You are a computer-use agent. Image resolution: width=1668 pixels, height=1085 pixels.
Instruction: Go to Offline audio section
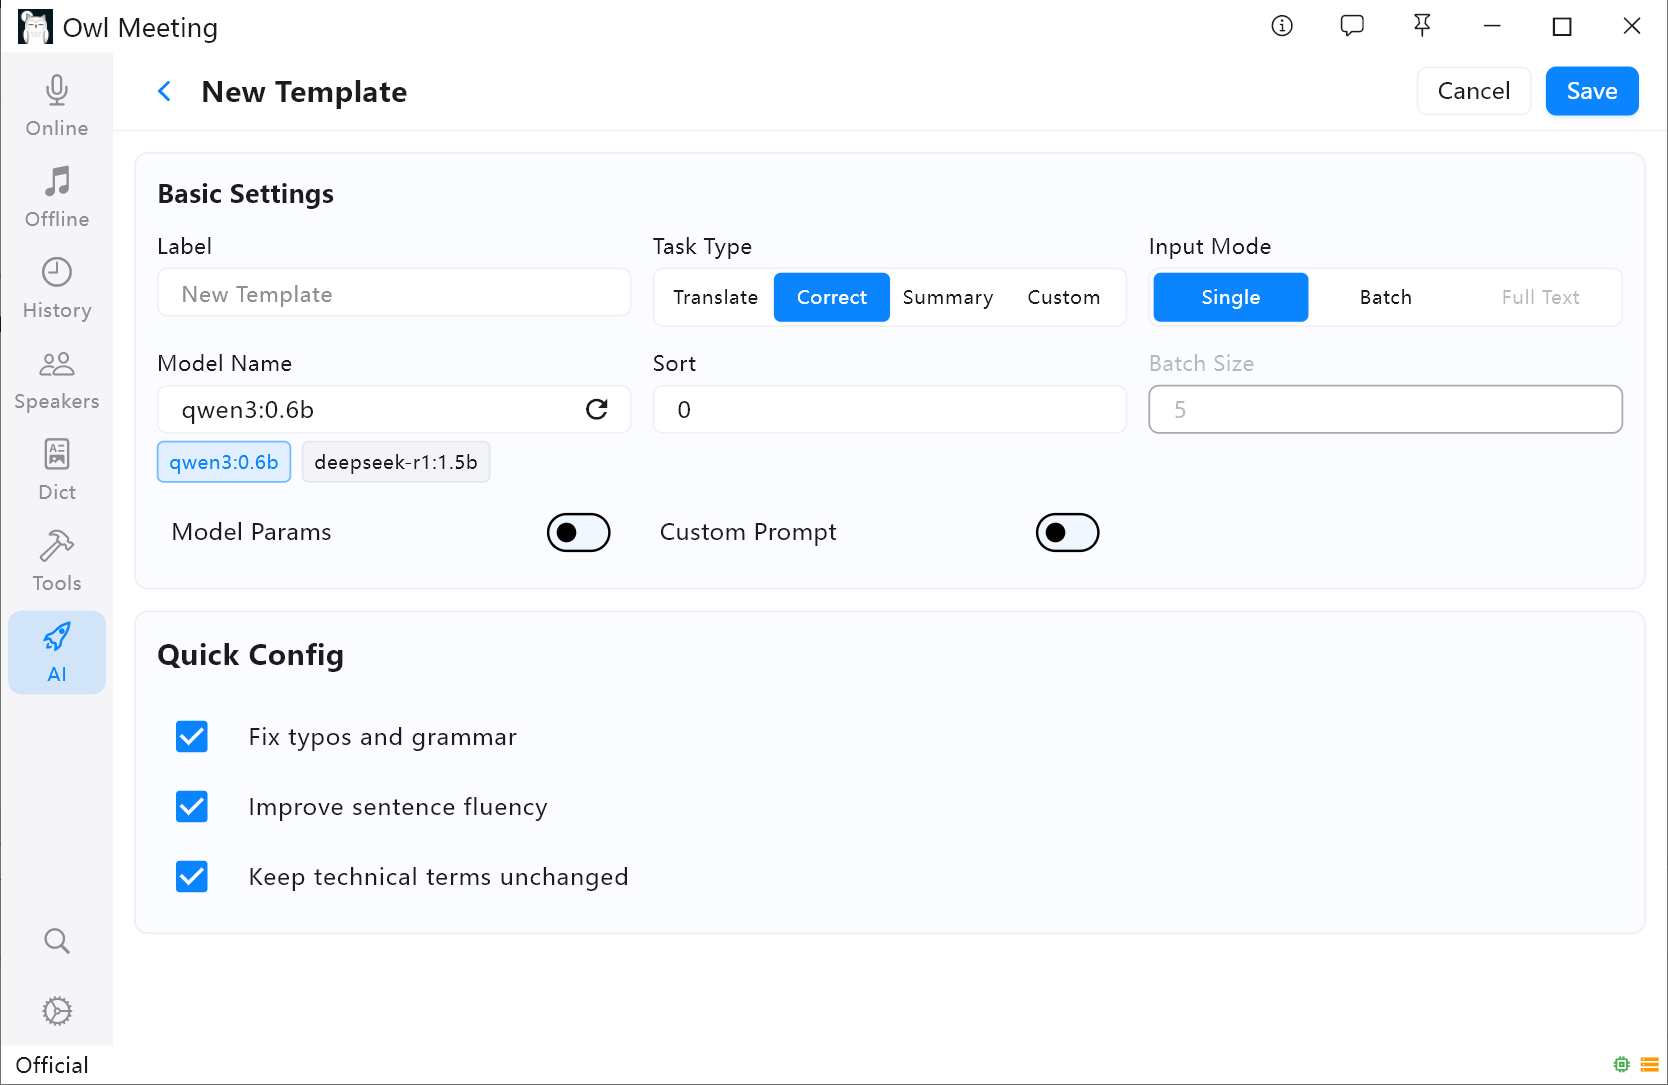(x=57, y=197)
